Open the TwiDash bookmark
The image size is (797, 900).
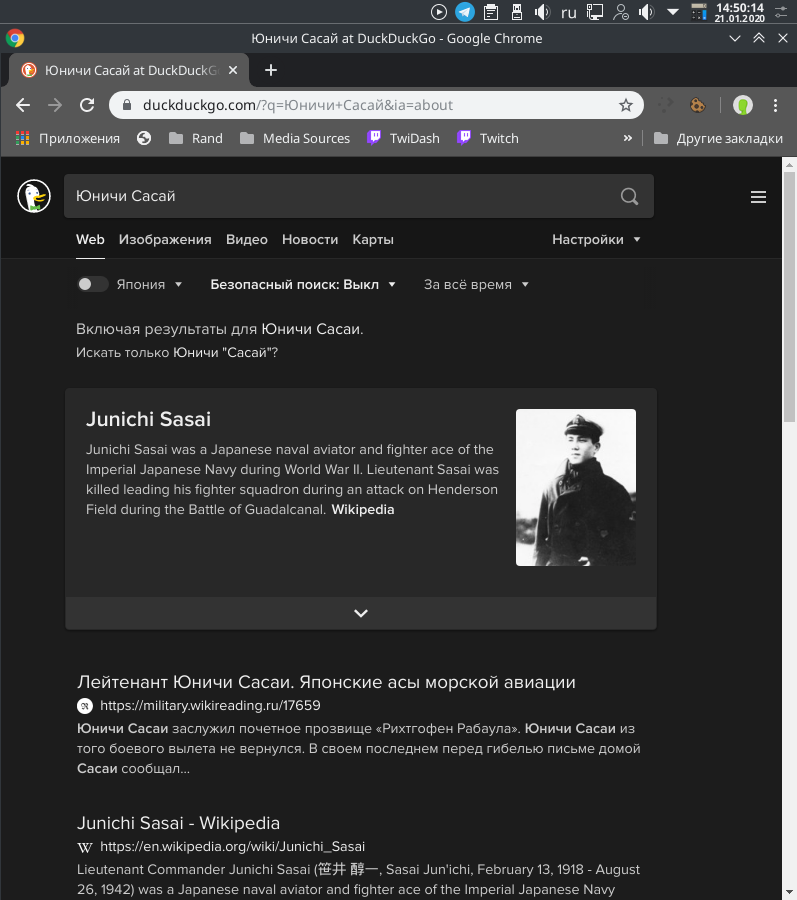[x=403, y=138]
